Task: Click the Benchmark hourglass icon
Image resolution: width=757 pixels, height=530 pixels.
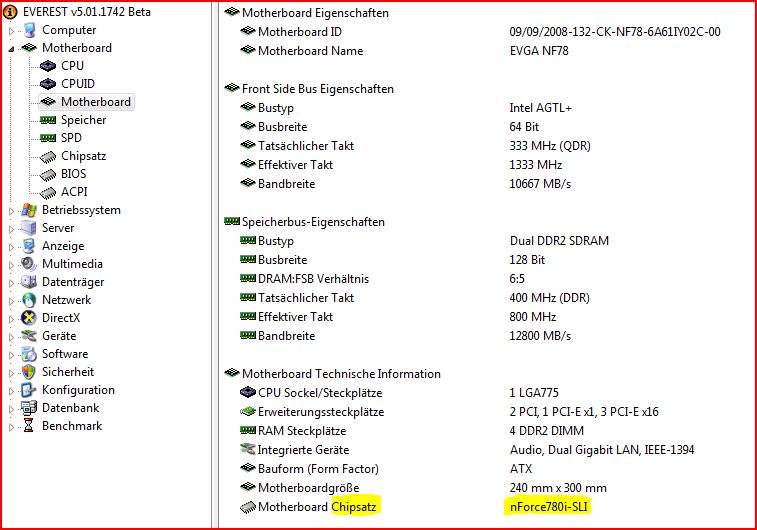Action: (x=28, y=426)
